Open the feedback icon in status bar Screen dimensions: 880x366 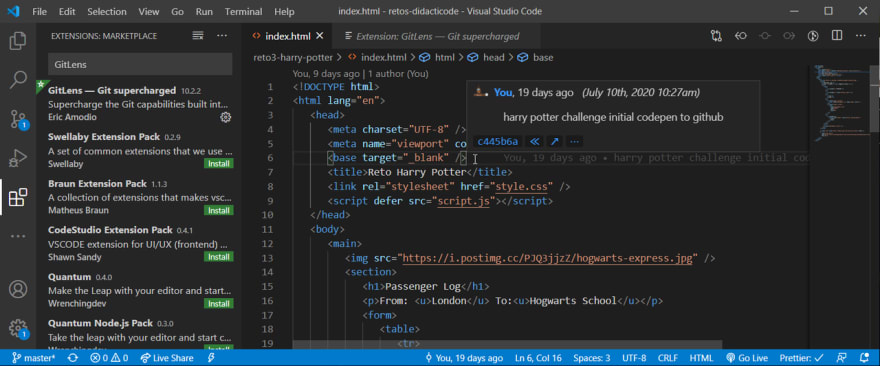click(841, 358)
